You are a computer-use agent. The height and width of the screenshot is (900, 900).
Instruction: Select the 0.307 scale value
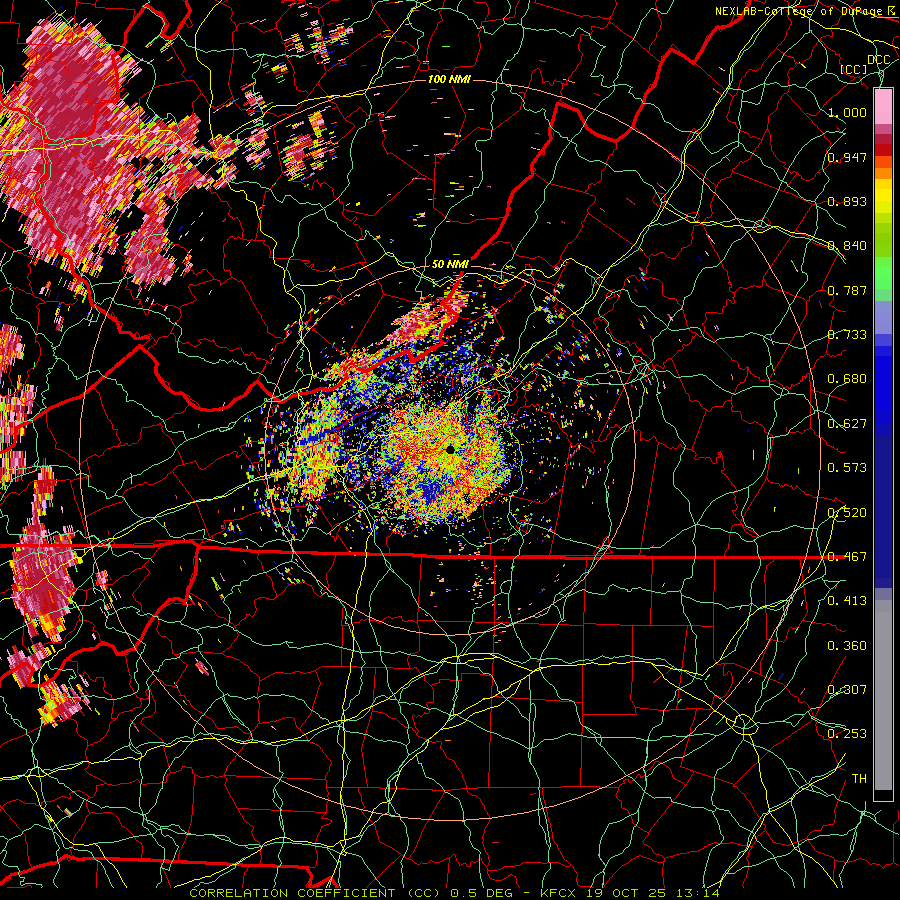pos(847,690)
